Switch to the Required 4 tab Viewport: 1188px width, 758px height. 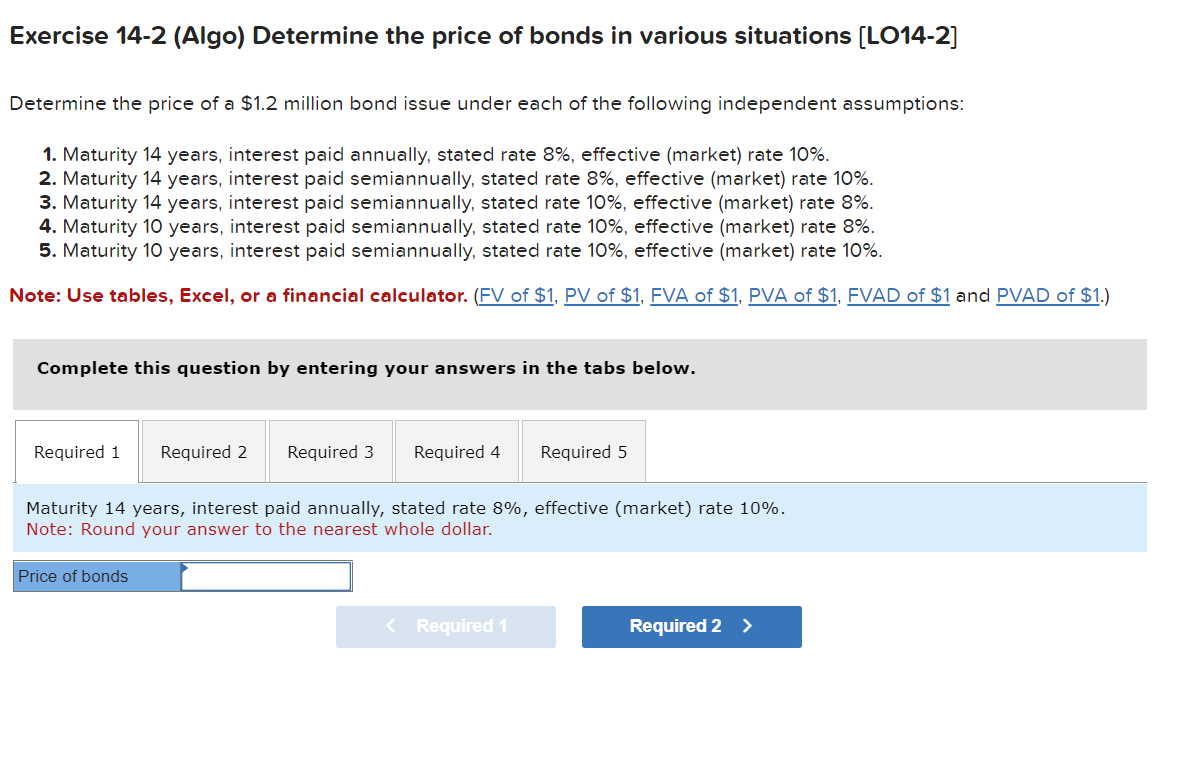point(456,451)
